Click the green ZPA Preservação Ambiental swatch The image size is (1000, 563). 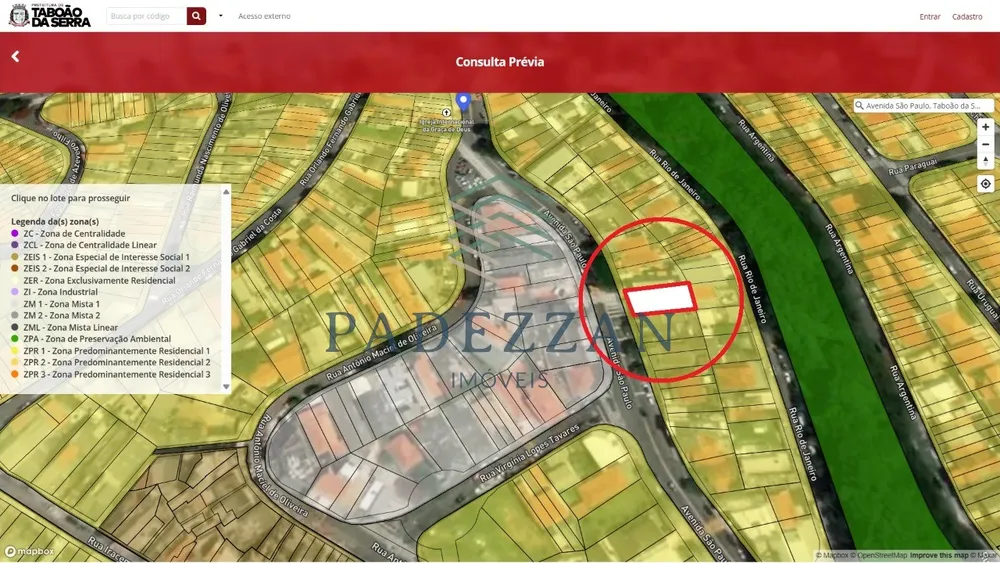tap(15, 339)
